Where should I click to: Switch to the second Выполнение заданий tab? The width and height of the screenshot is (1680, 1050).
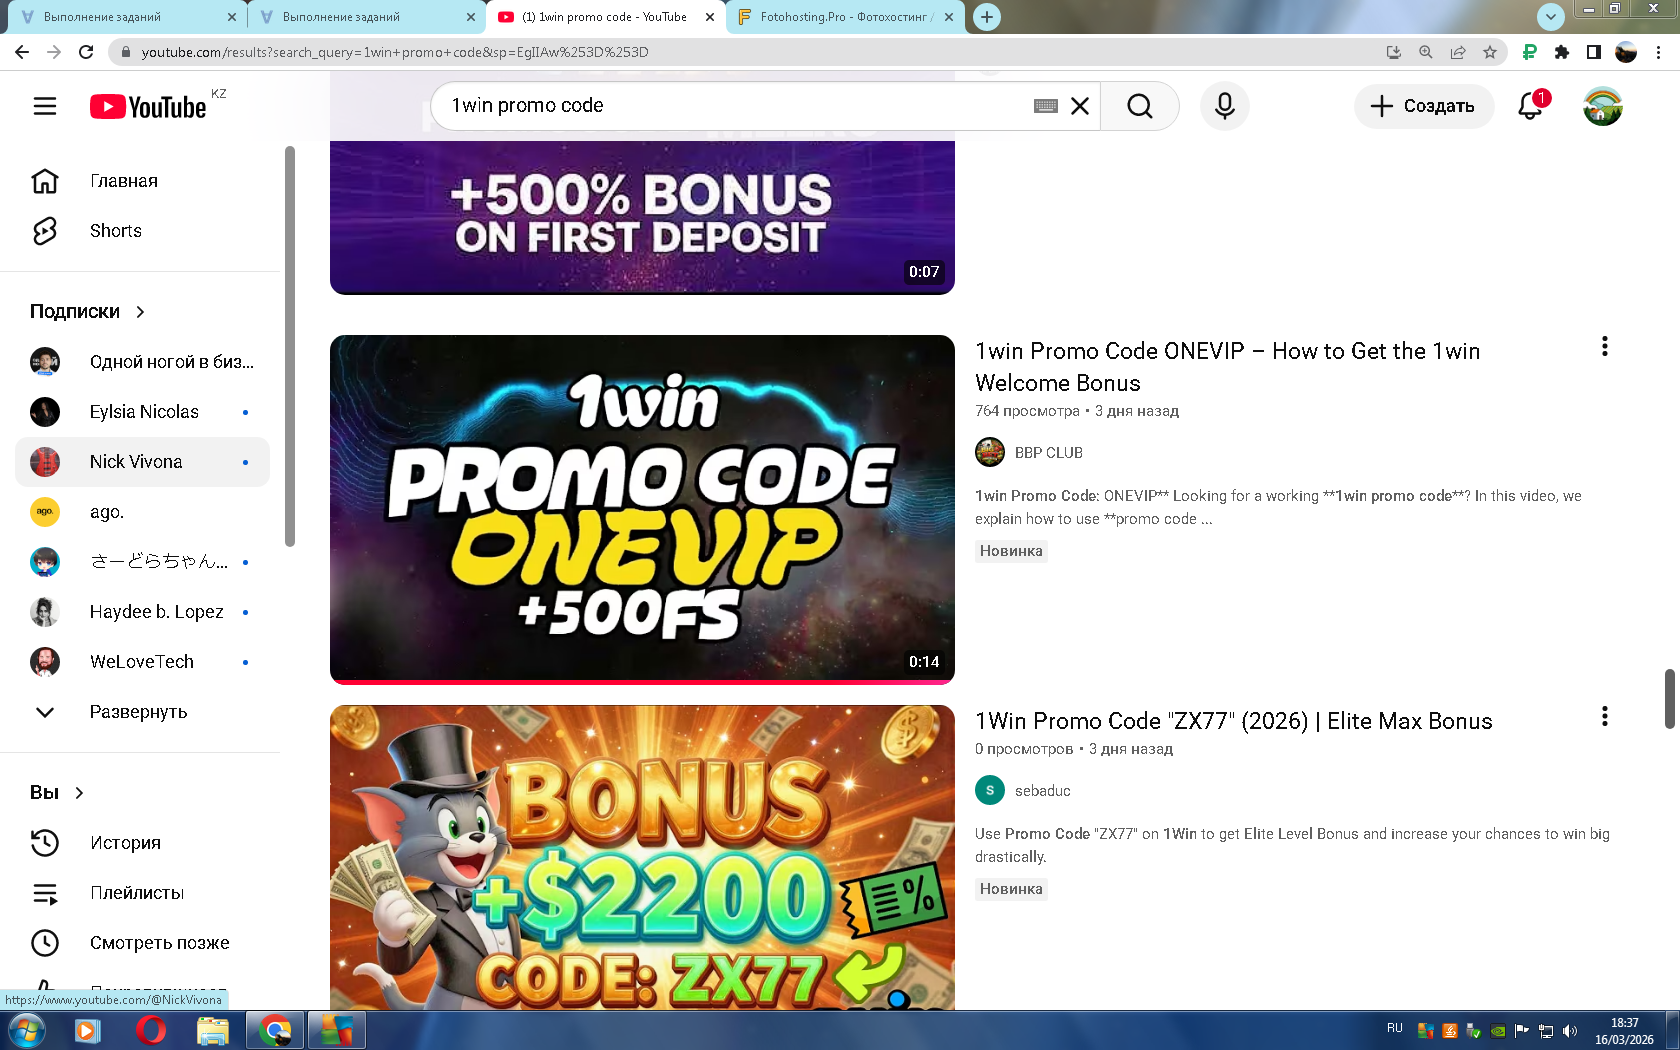(x=366, y=17)
